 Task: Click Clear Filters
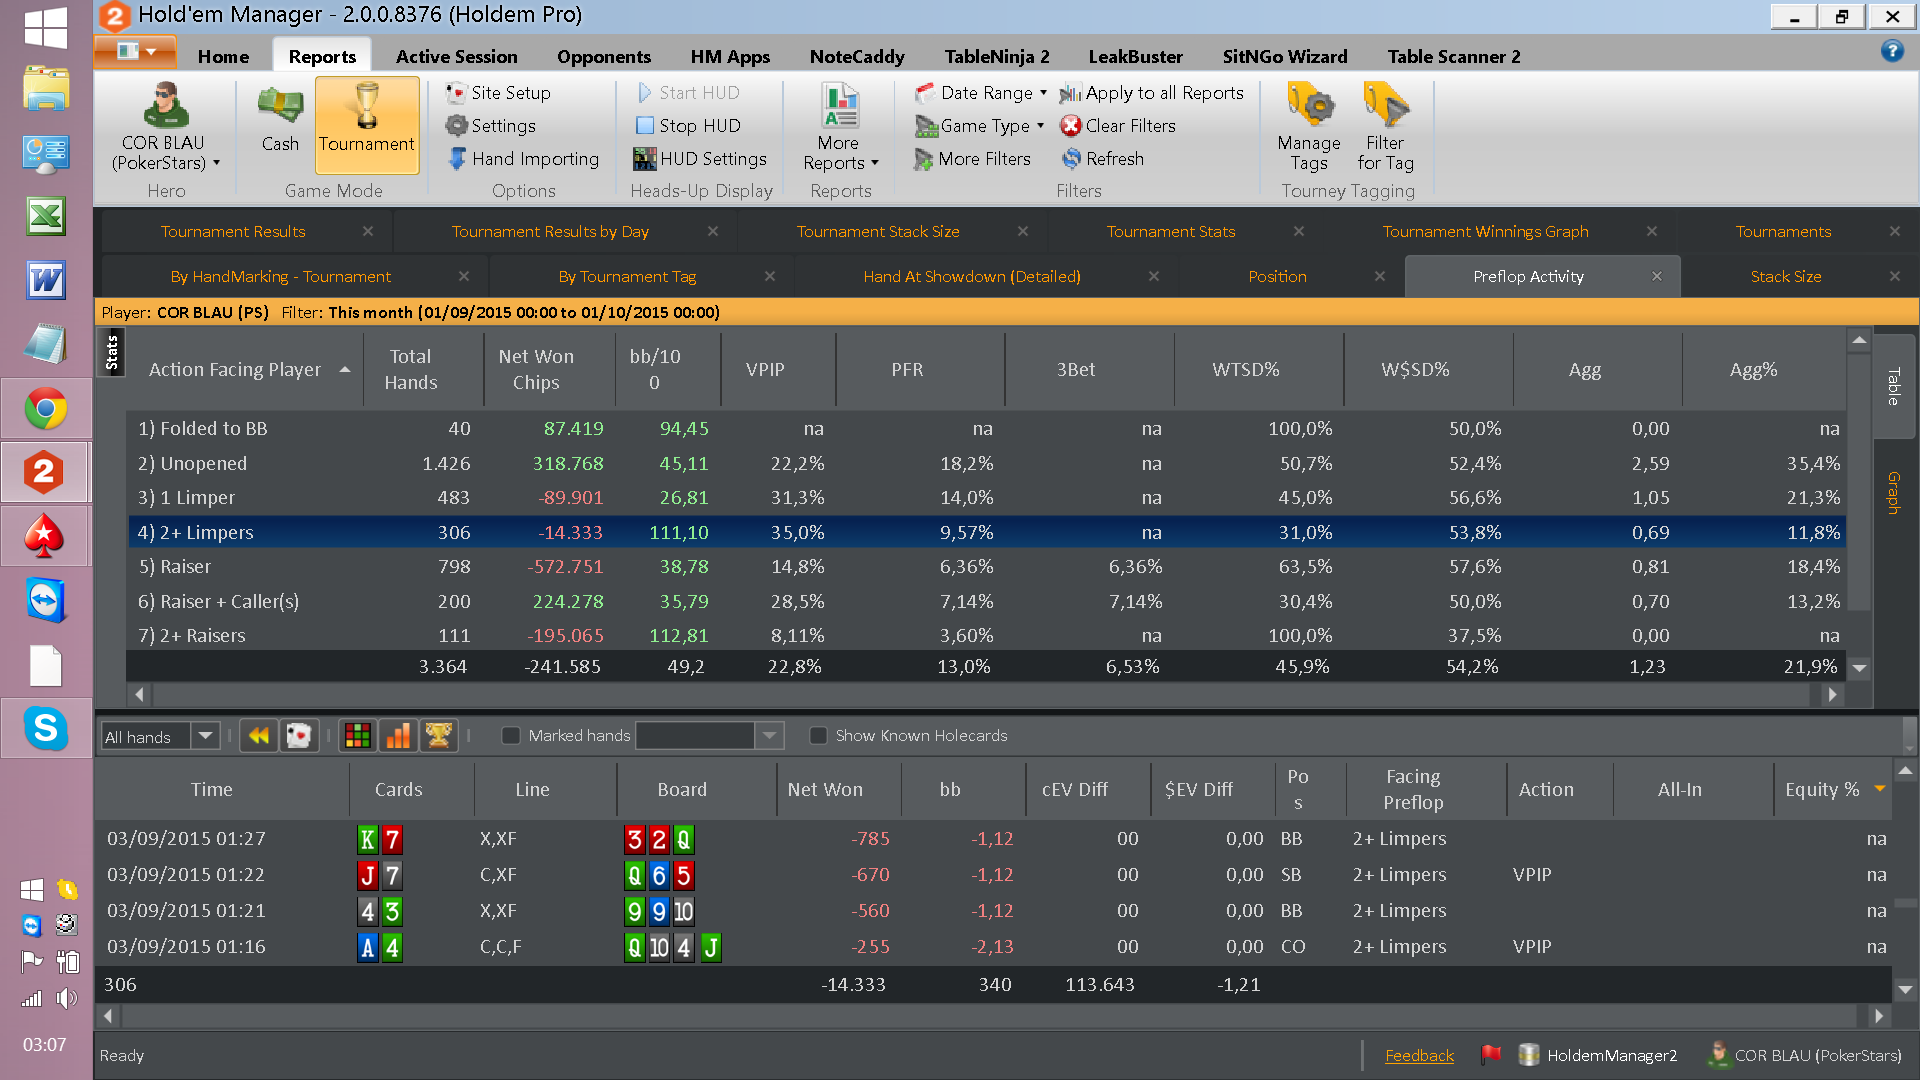tap(1118, 126)
